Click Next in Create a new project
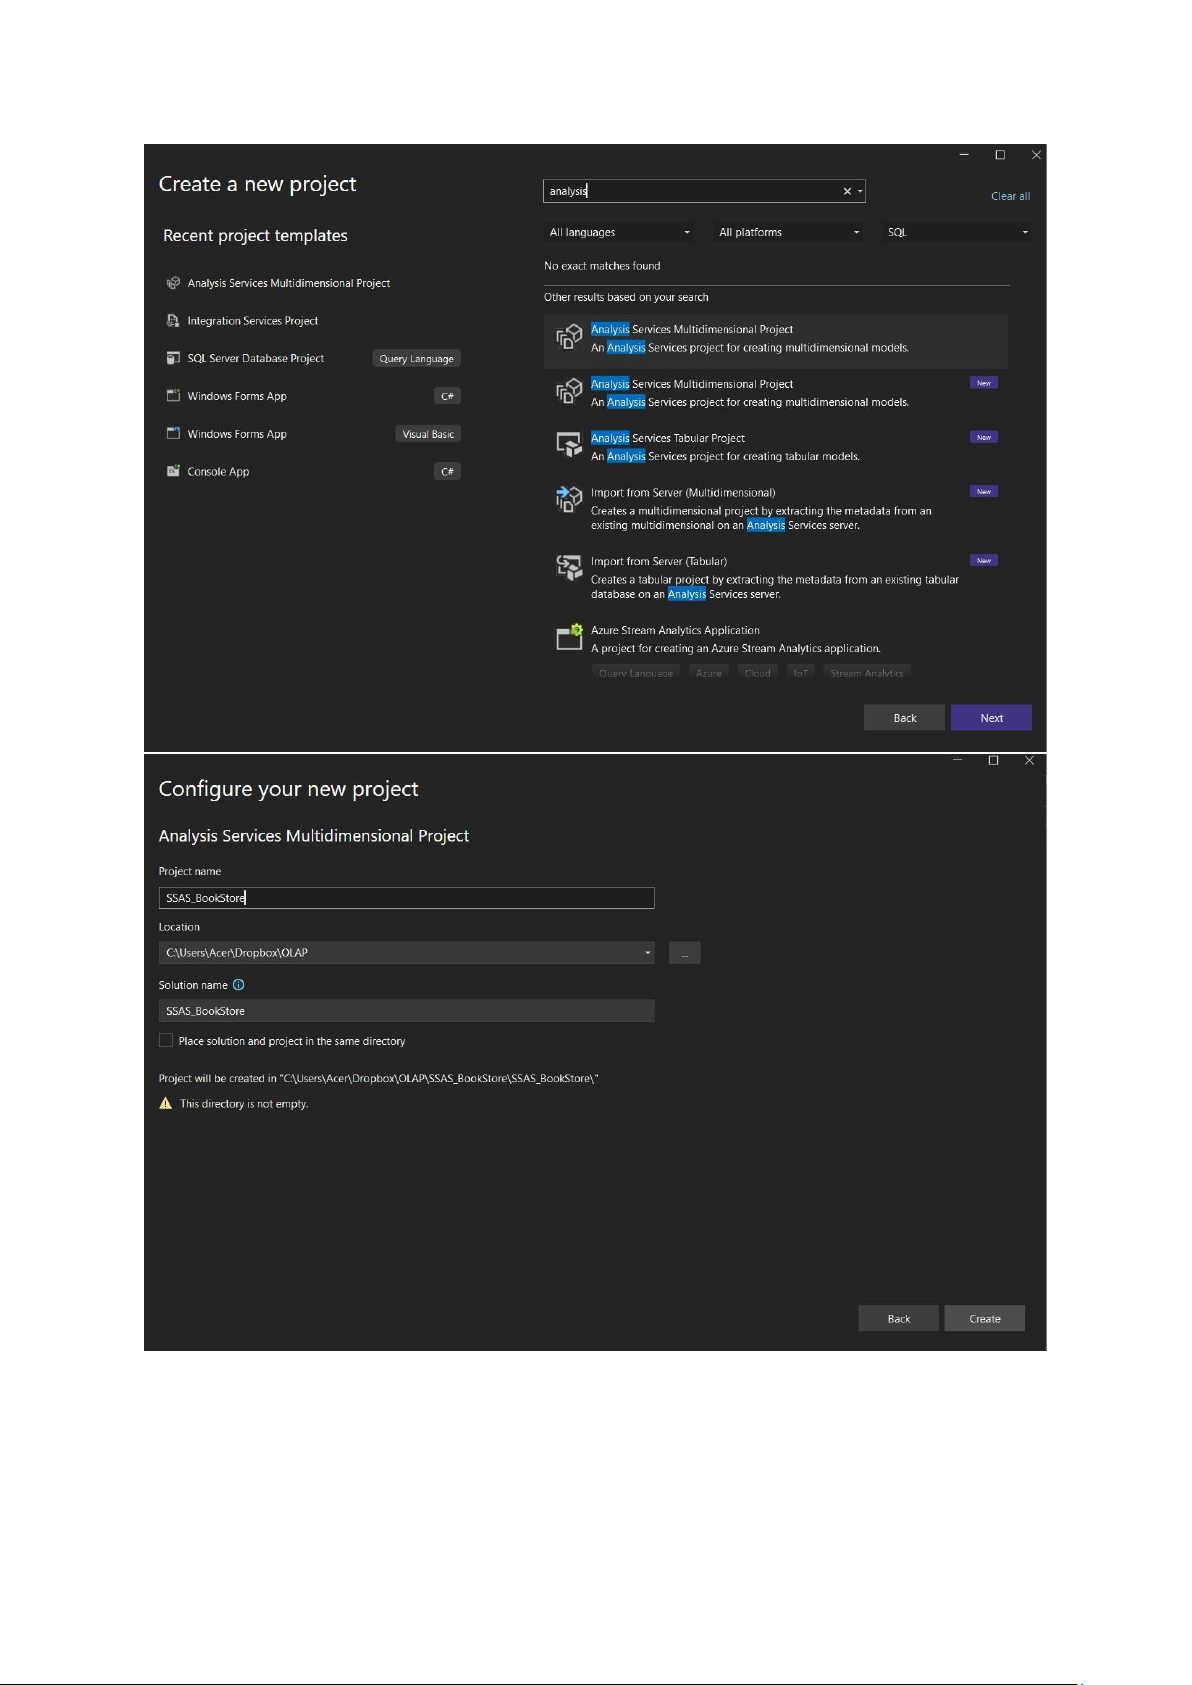Viewport: 1192px width, 1685px height. click(x=991, y=718)
